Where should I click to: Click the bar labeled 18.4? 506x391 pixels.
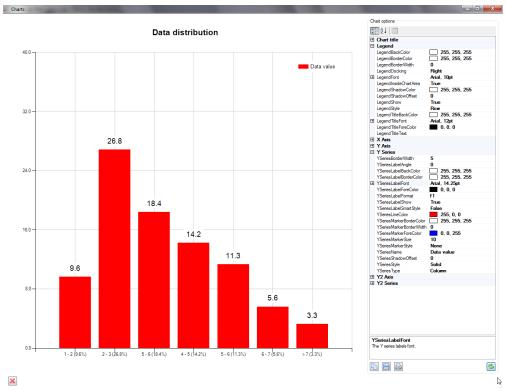point(154,280)
